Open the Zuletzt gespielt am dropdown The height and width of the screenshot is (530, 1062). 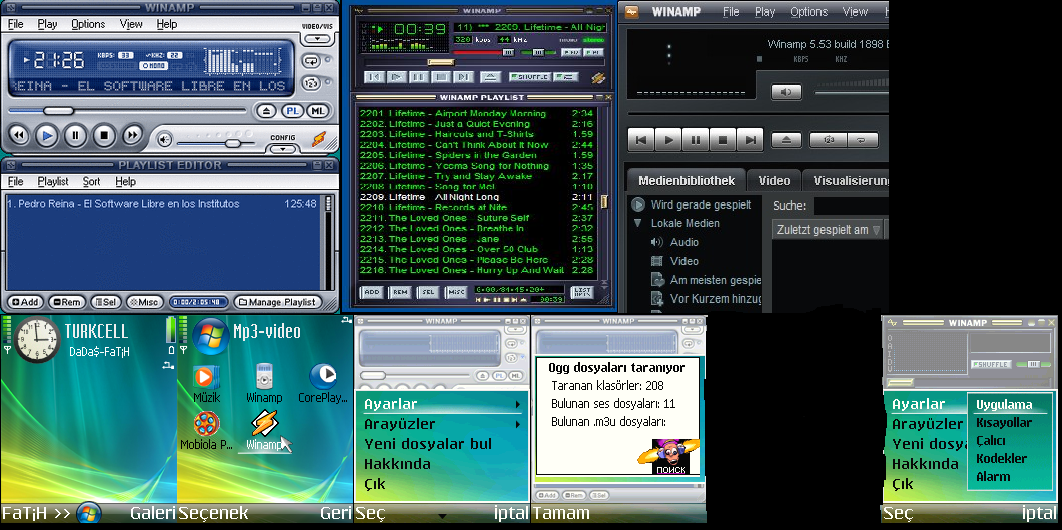click(876, 230)
